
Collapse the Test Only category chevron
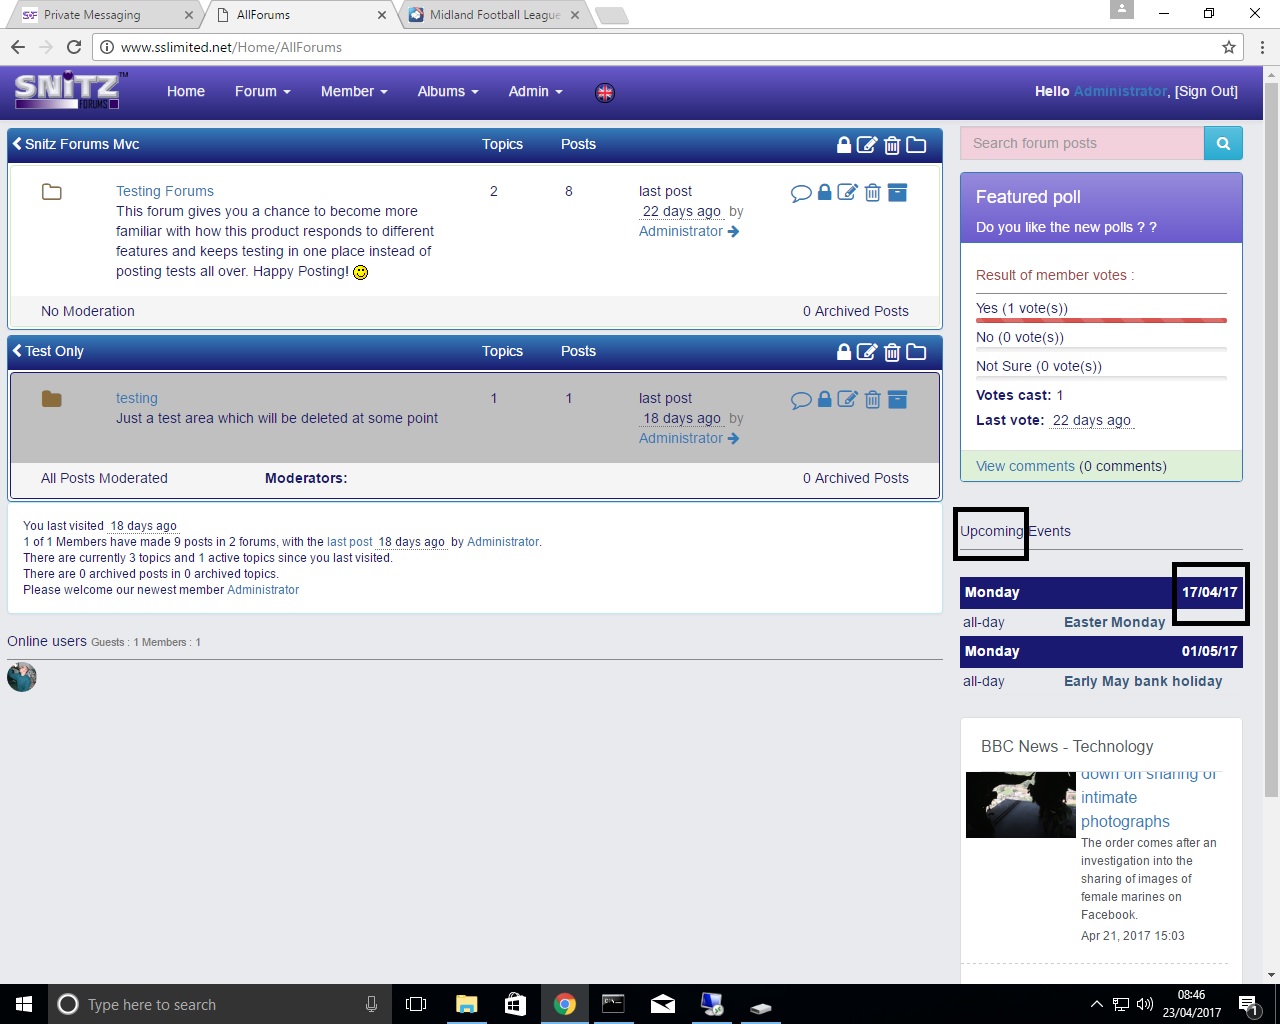tap(17, 351)
